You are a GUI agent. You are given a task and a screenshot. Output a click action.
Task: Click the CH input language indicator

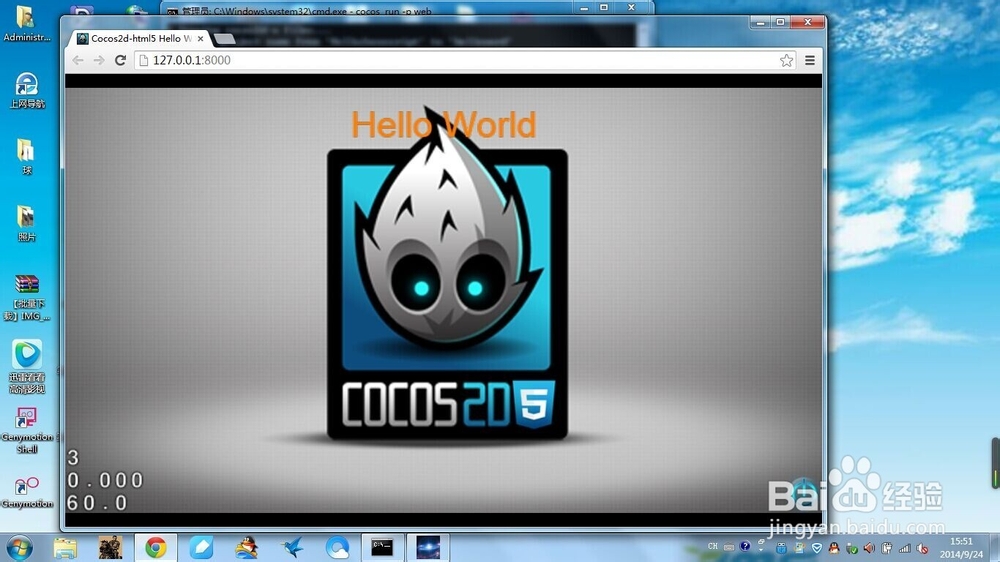(x=713, y=546)
